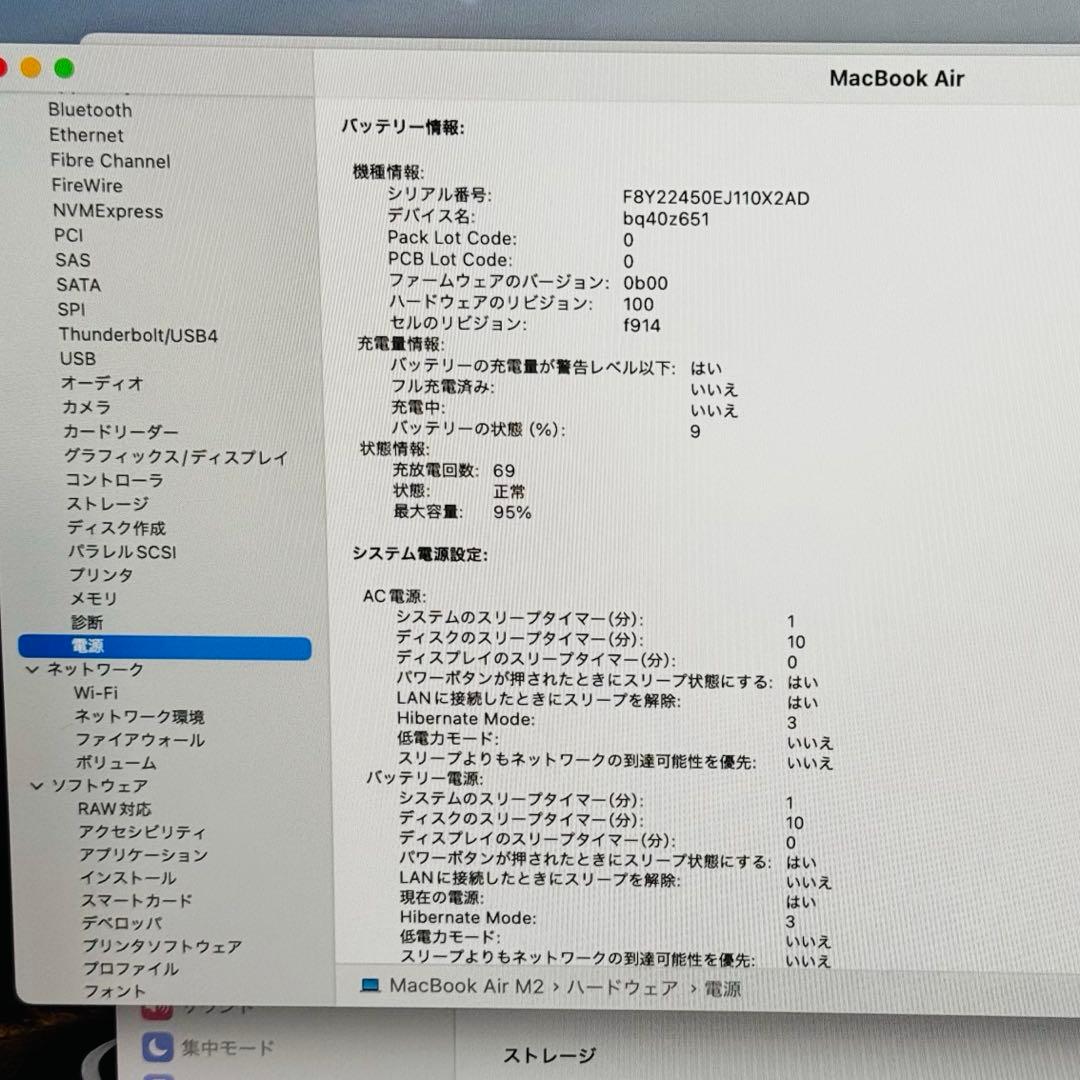Image resolution: width=1080 pixels, height=1080 pixels.
Task: Select カメラ in the sidebar
Action: [86, 407]
